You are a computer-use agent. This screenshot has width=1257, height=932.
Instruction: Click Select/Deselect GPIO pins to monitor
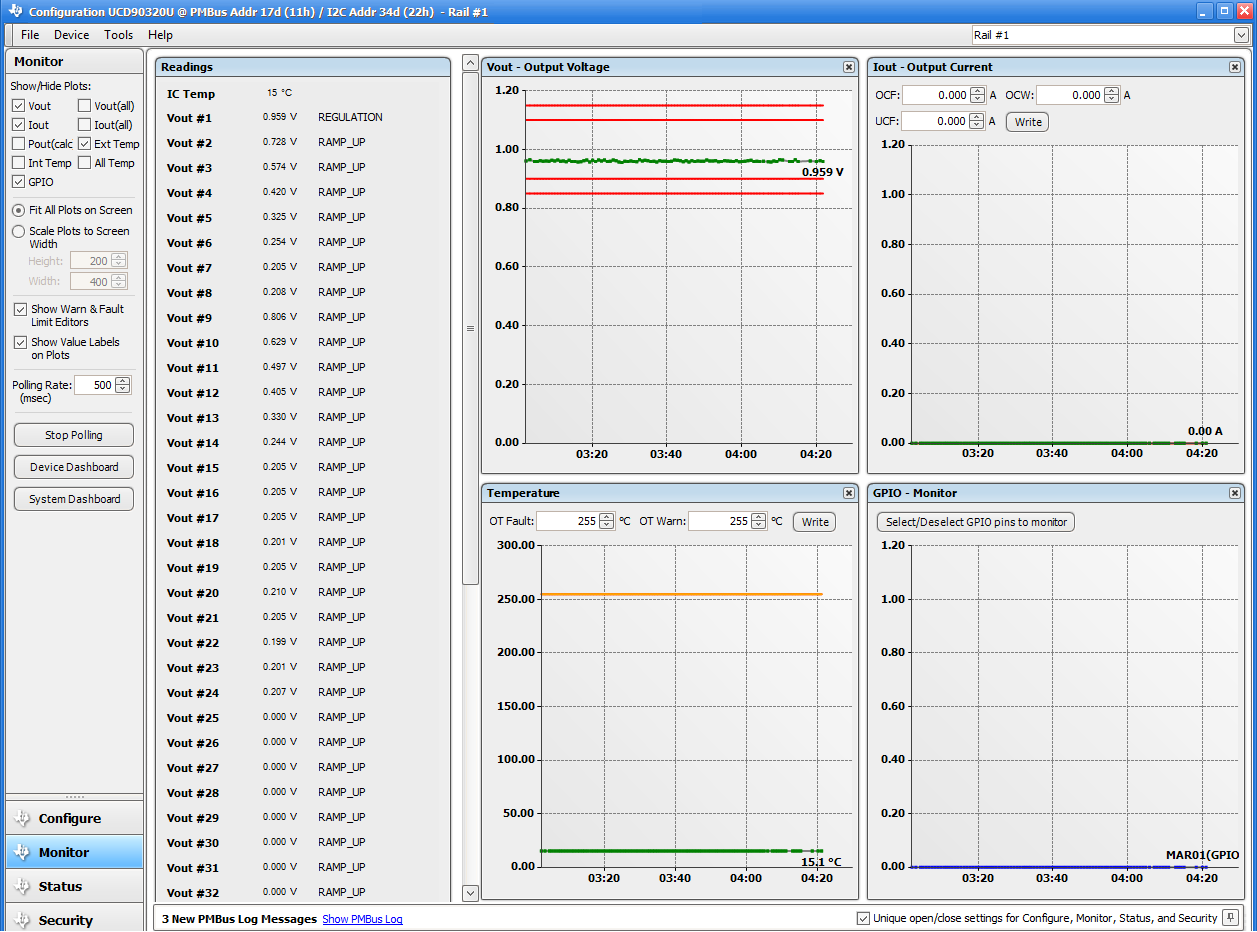(975, 521)
